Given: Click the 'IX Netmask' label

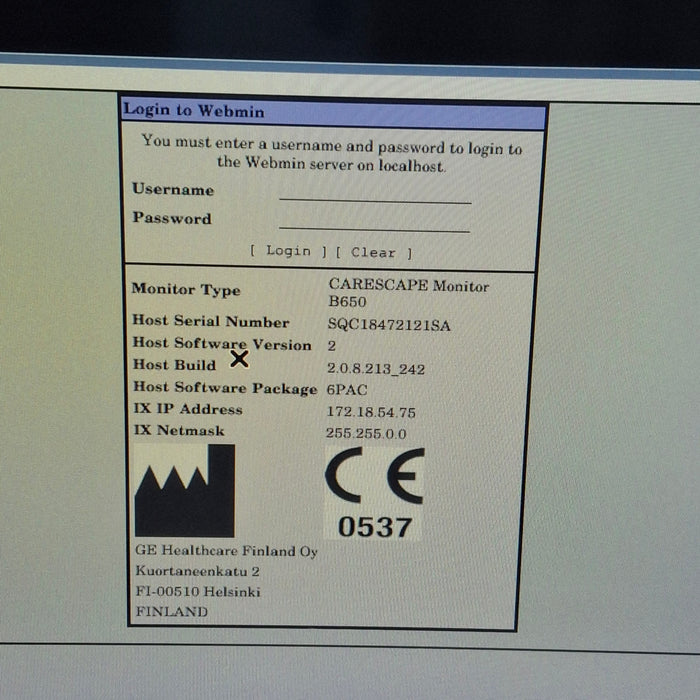Looking at the screenshot, I should coord(179,430).
